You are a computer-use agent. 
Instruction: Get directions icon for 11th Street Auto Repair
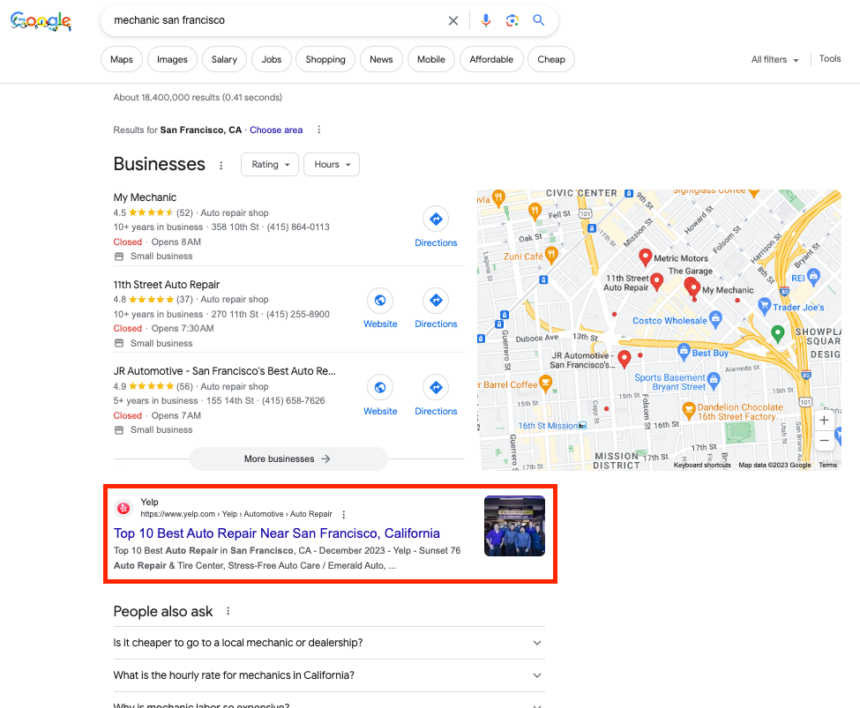point(436,301)
